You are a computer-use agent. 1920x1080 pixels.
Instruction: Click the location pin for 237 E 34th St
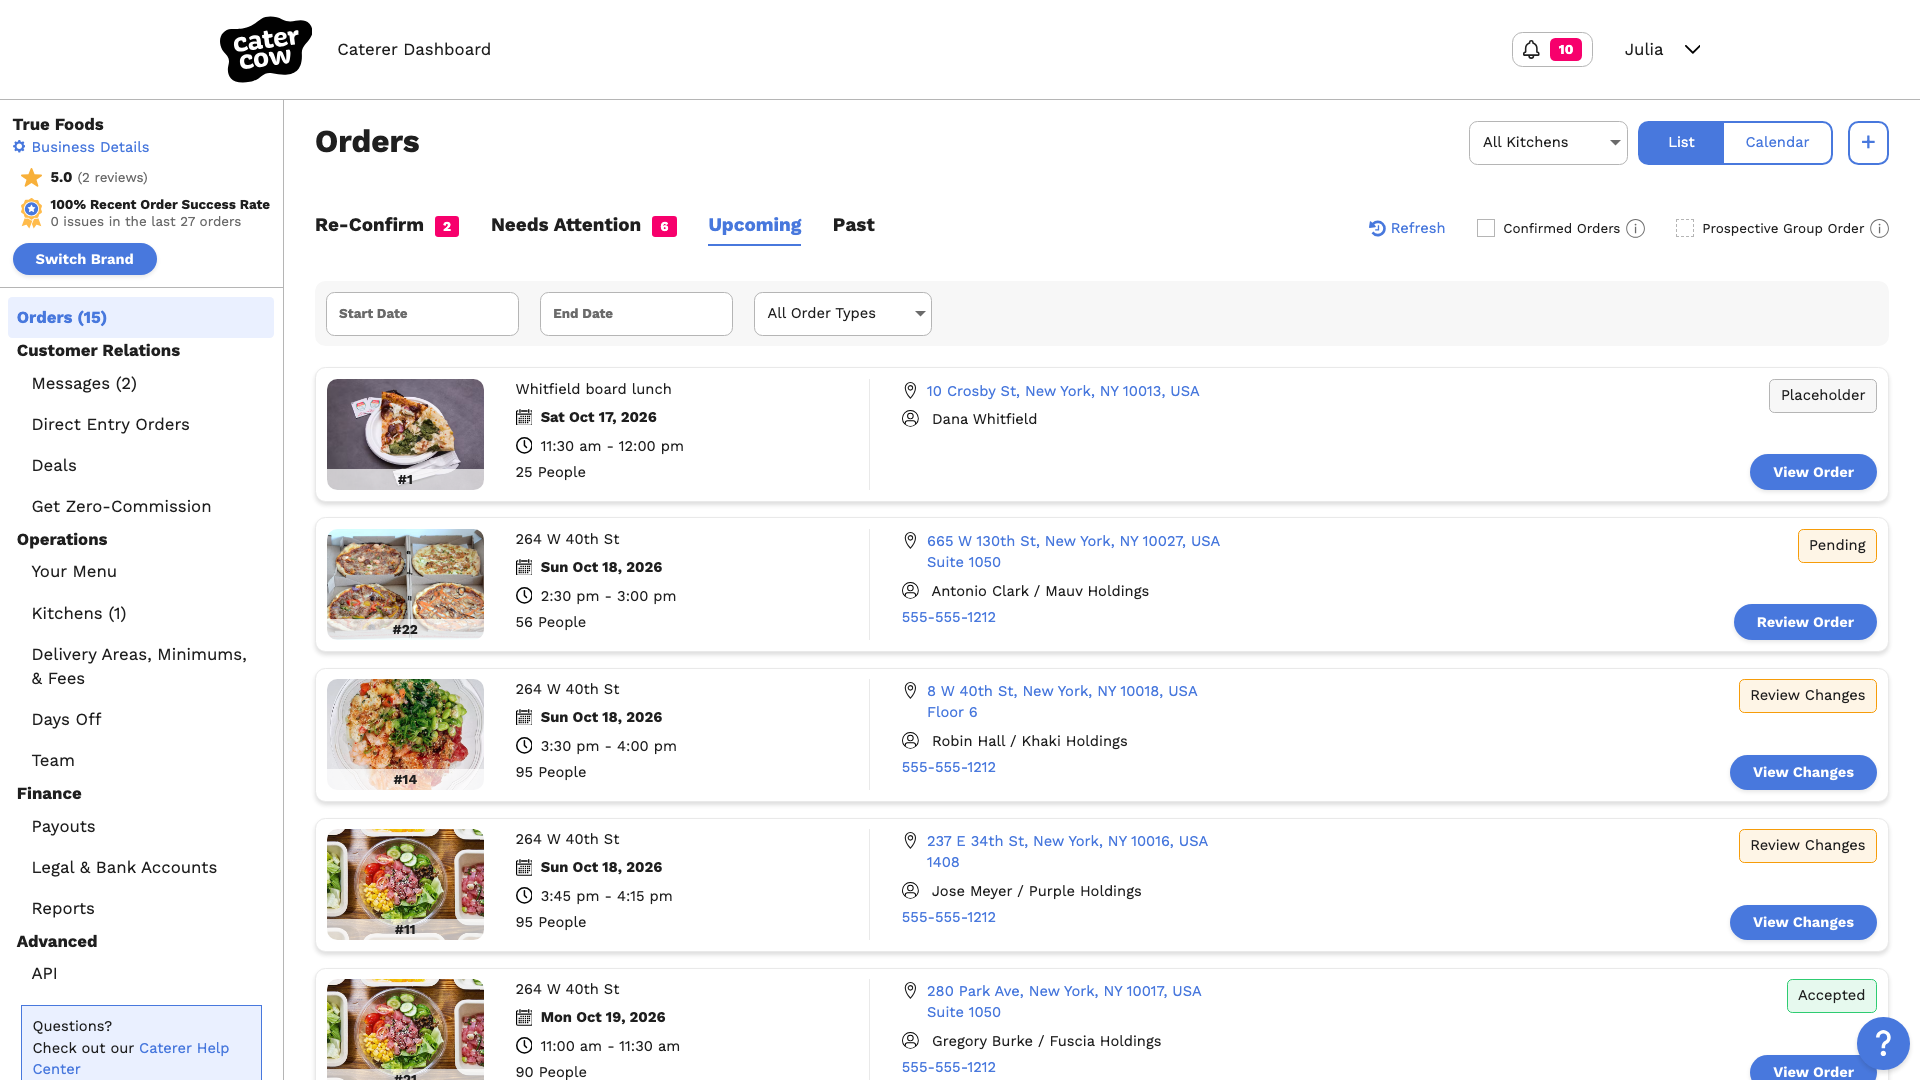click(910, 841)
